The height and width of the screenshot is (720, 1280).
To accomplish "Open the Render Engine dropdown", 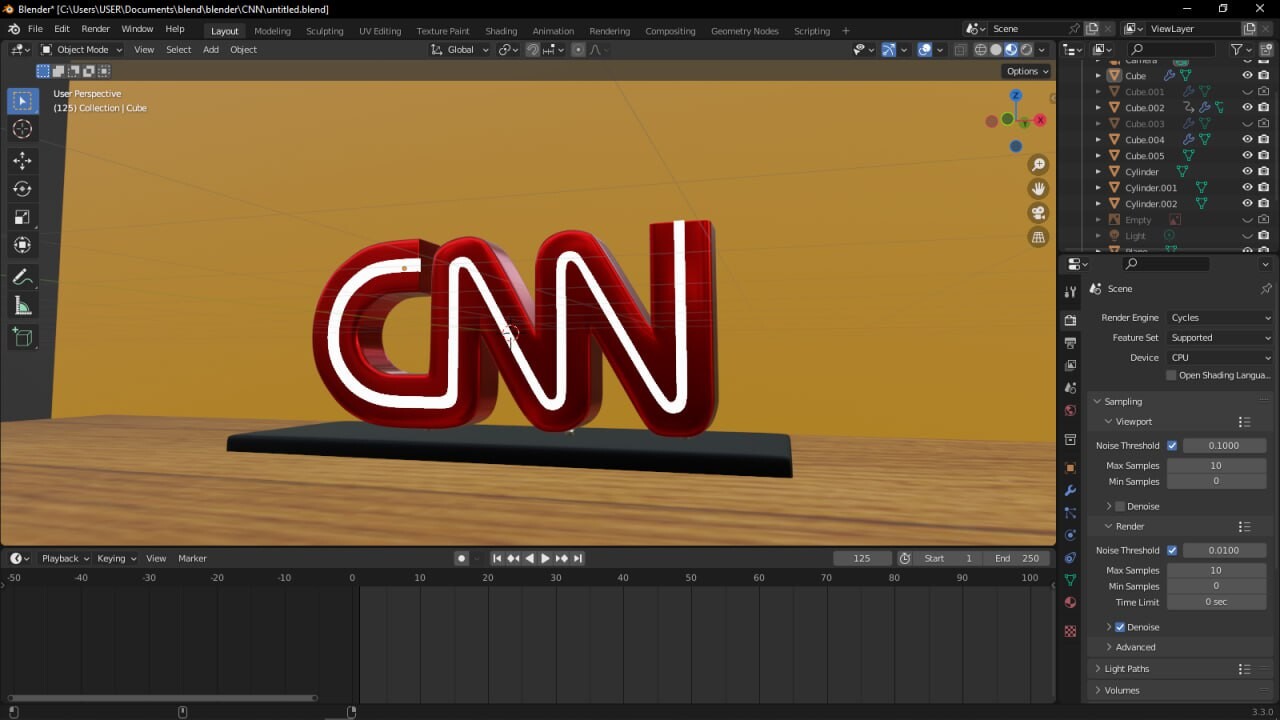I will tap(1219, 317).
